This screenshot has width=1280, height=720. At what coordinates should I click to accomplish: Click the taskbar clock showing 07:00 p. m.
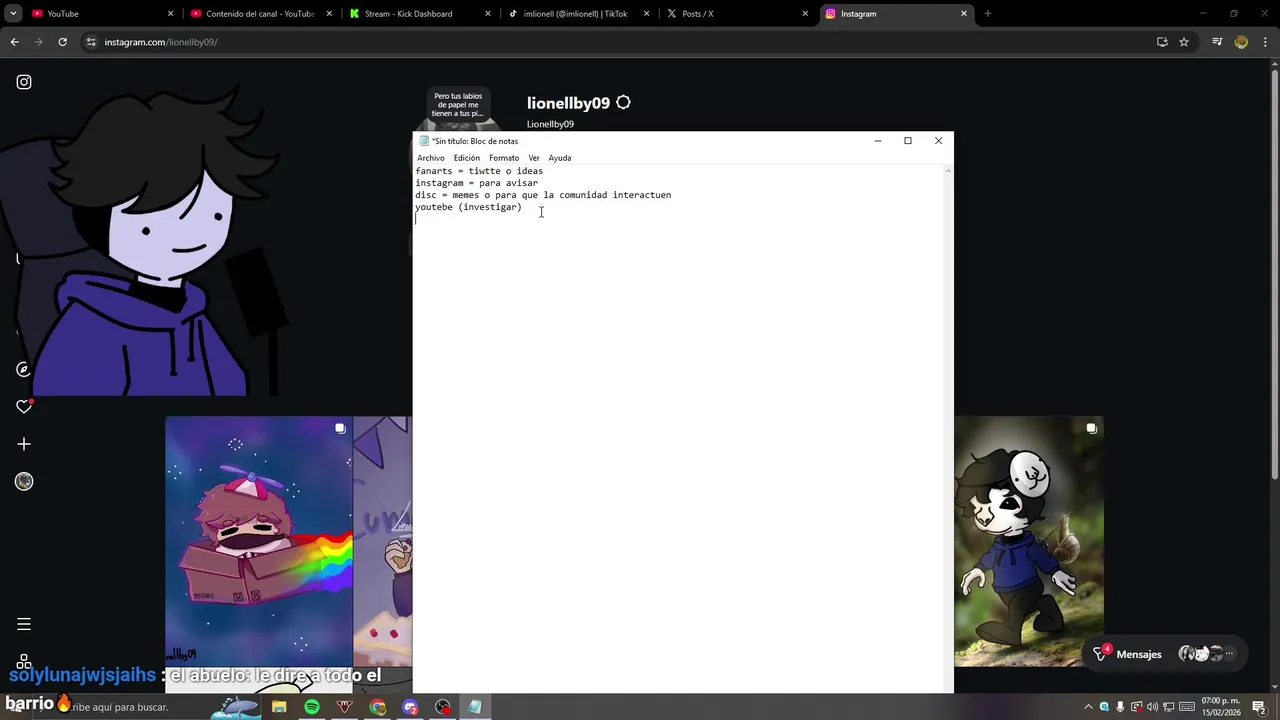tap(1221, 707)
